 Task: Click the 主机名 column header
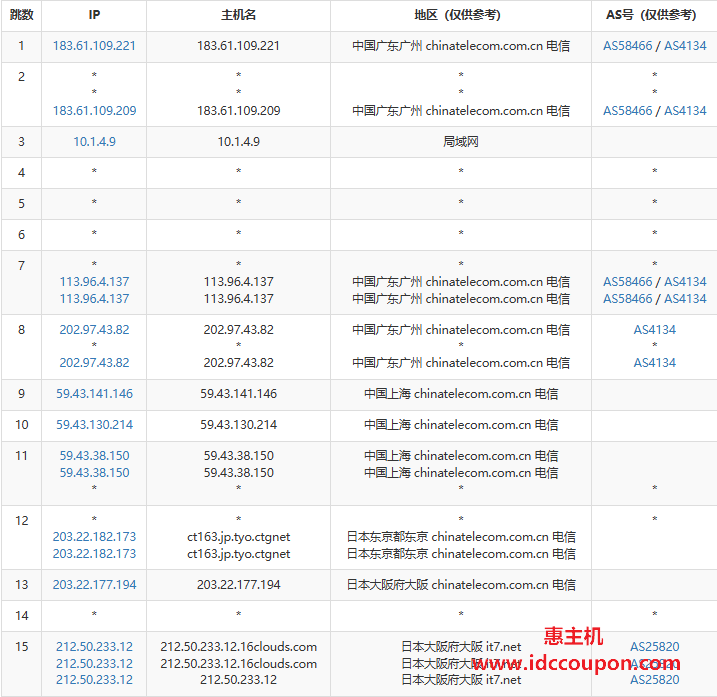[238, 15]
